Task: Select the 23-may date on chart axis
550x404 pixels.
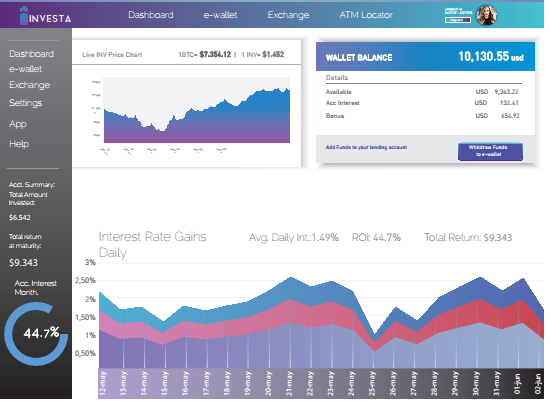Action: 331,384
